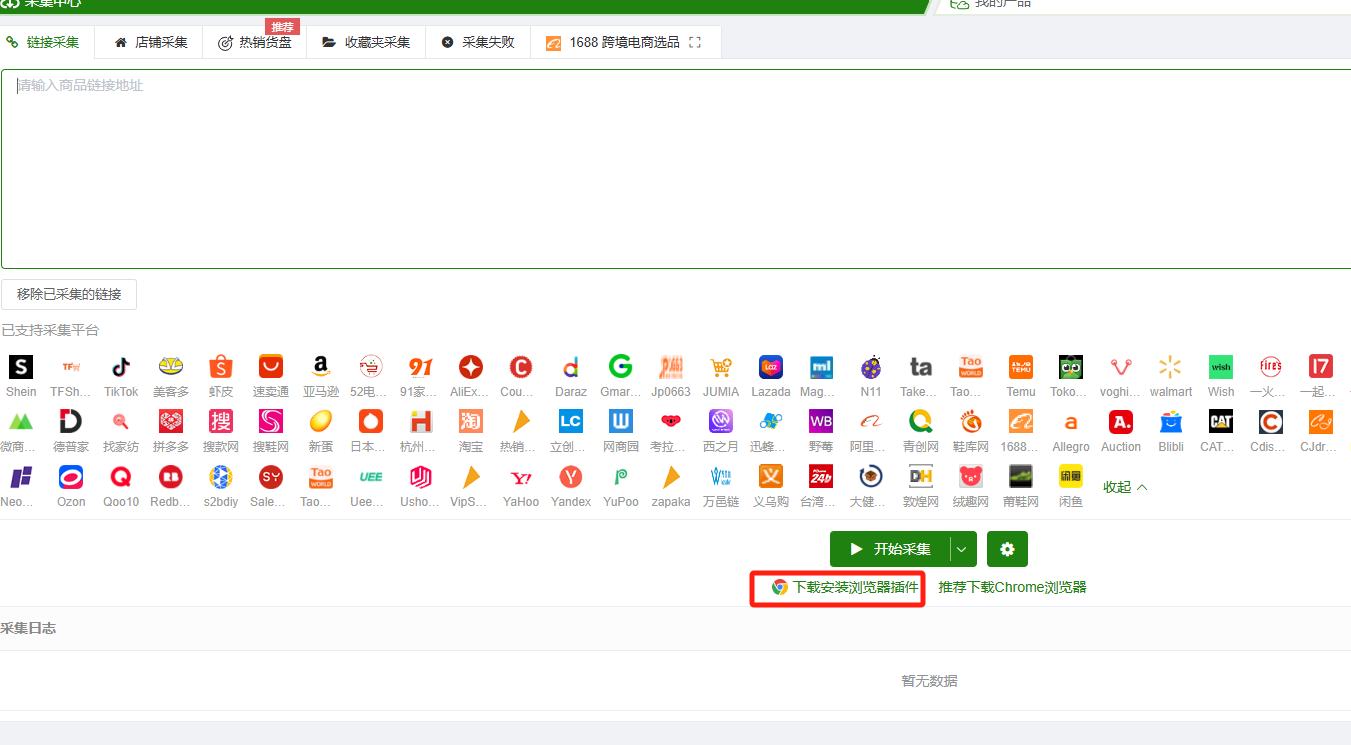Select the TikTok platform icon

coord(121,367)
